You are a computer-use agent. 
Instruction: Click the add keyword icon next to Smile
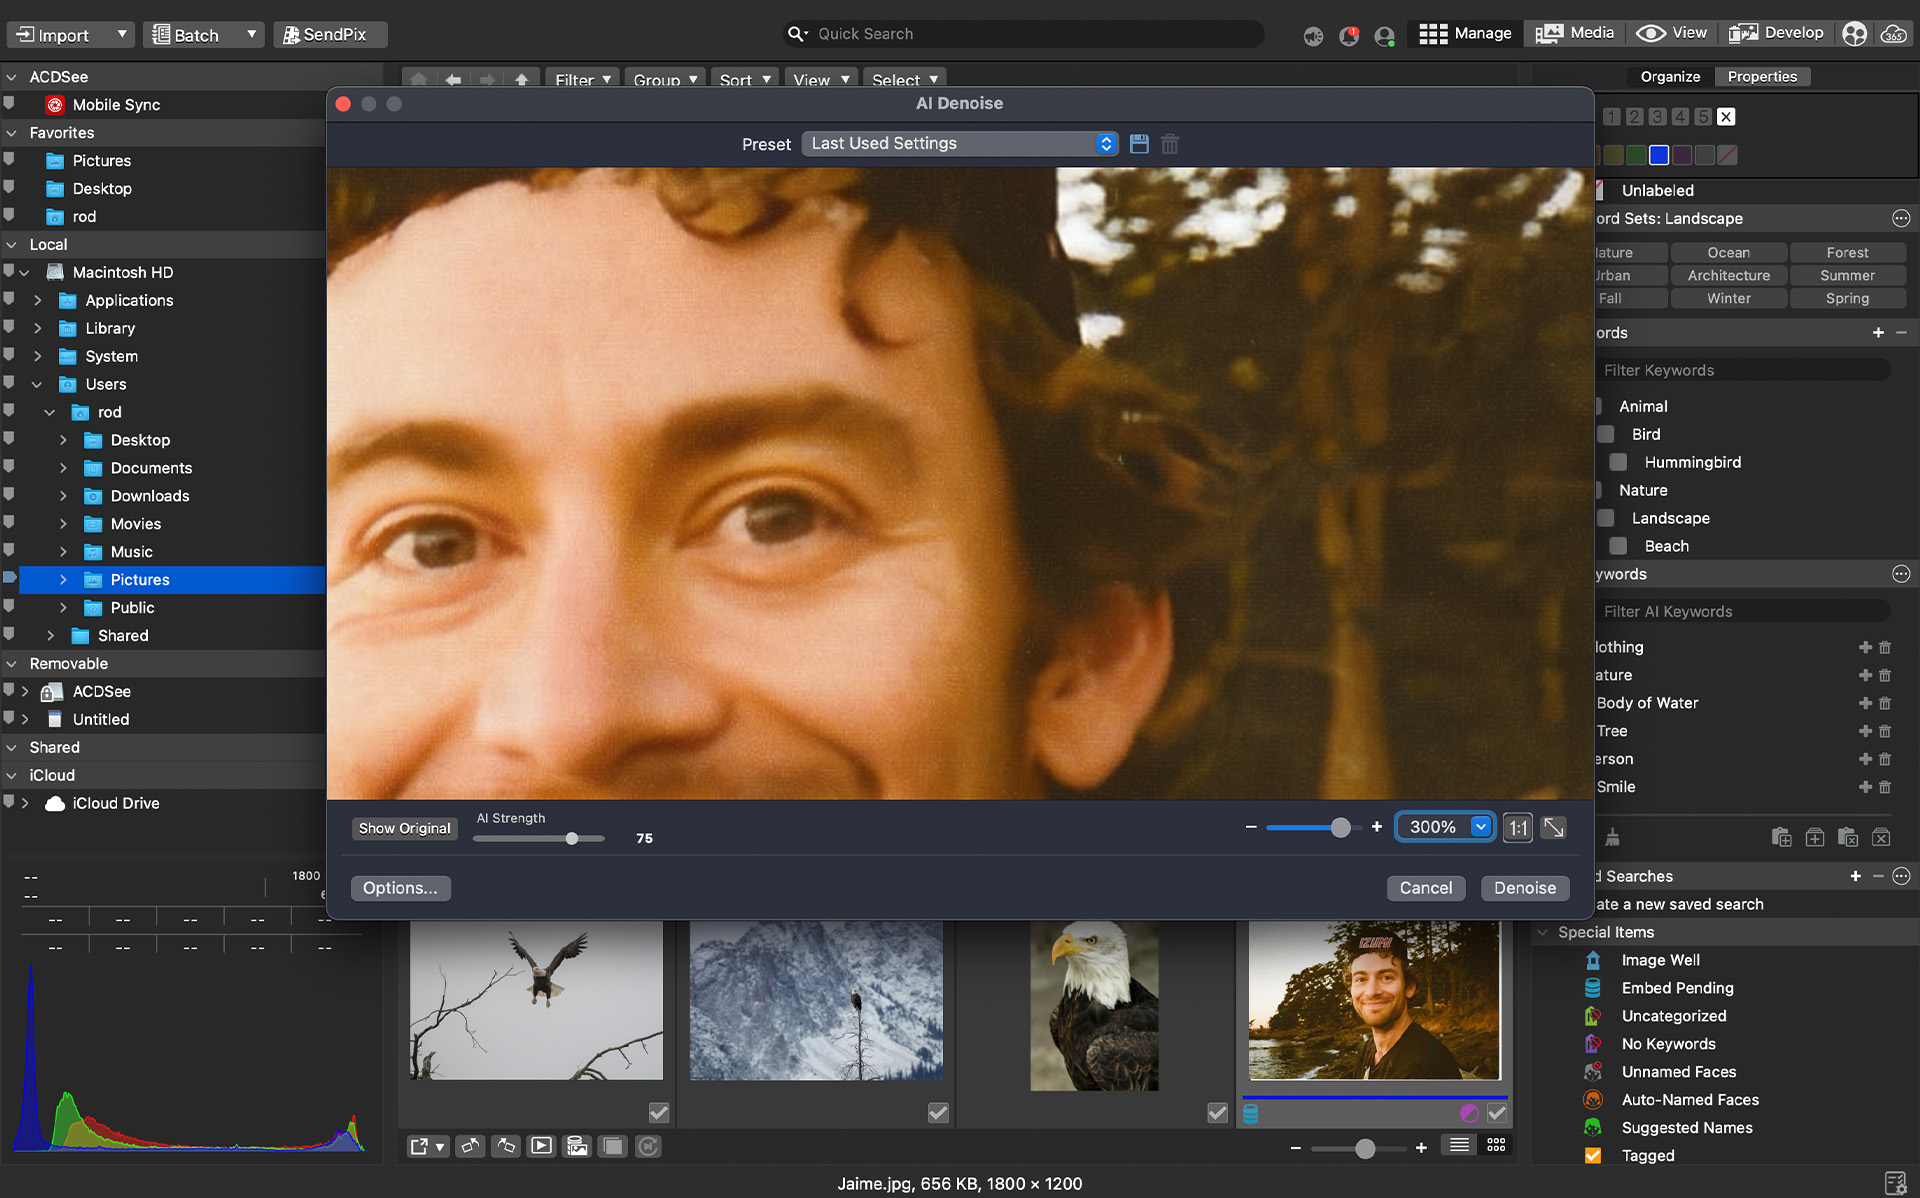point(1865,787)
